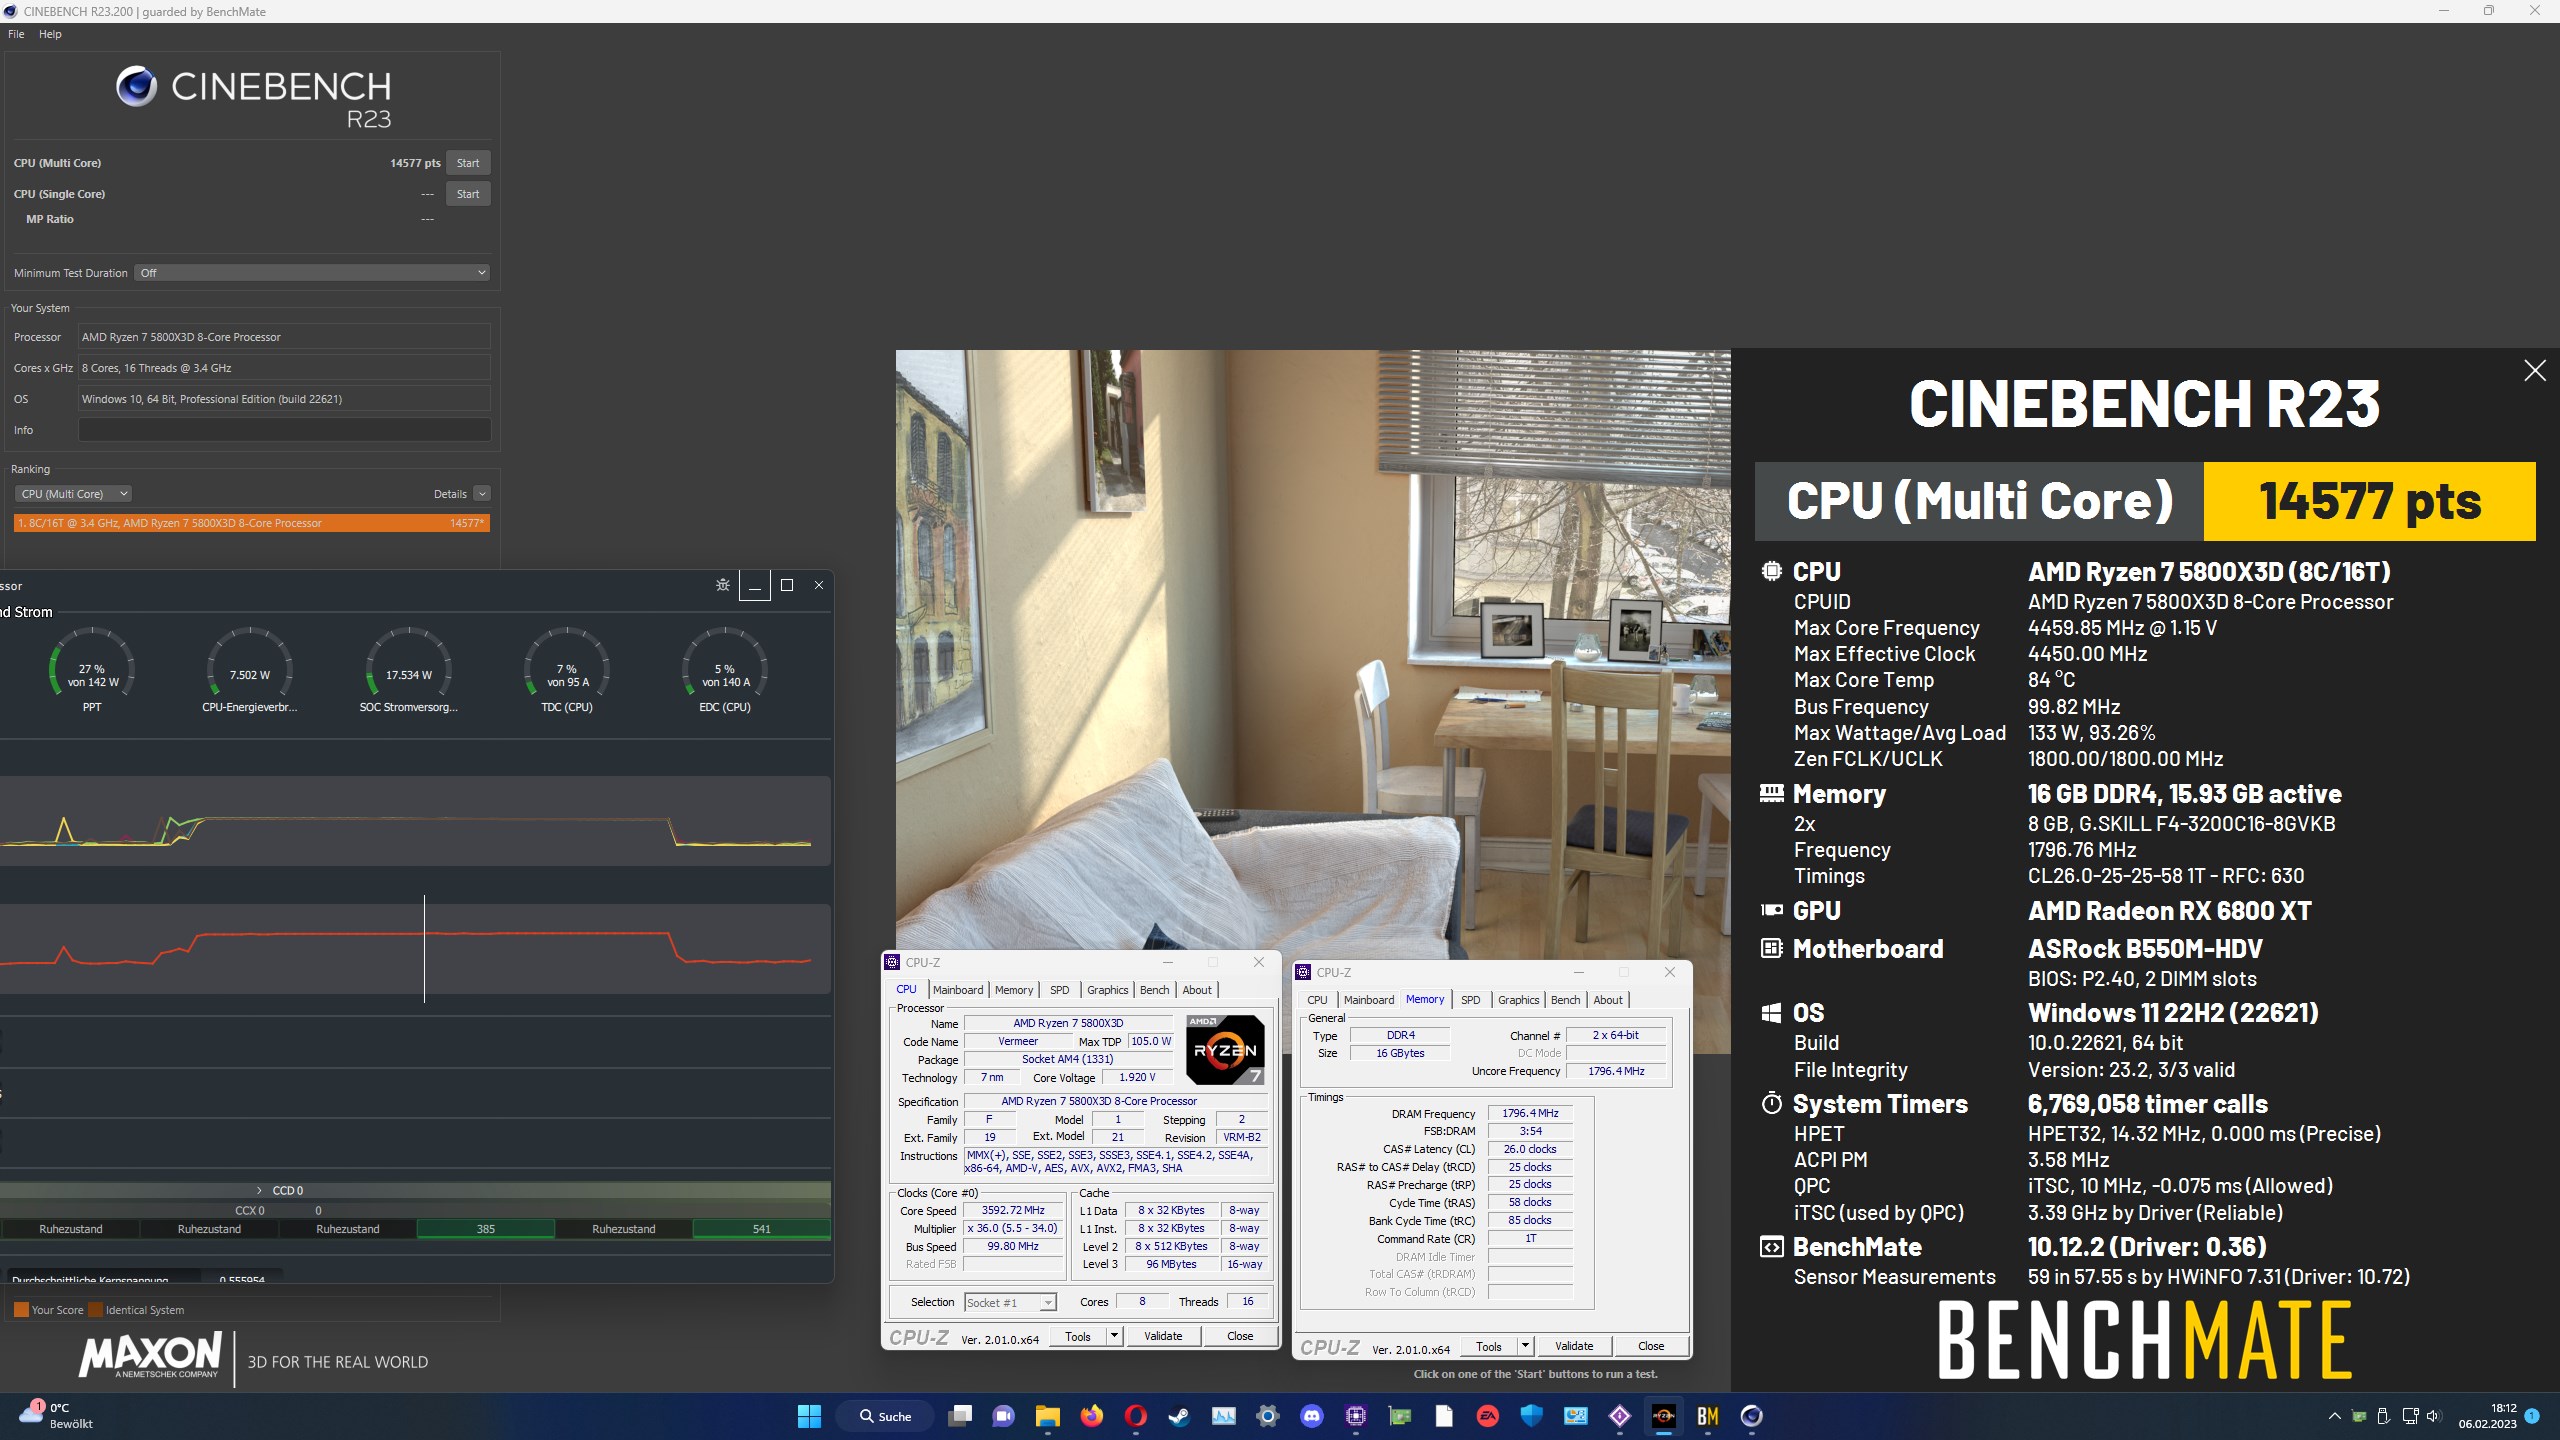2560x1440 pixels.
Task: Open File Explorer from the taskbar
Action: pos(1047,1416)
